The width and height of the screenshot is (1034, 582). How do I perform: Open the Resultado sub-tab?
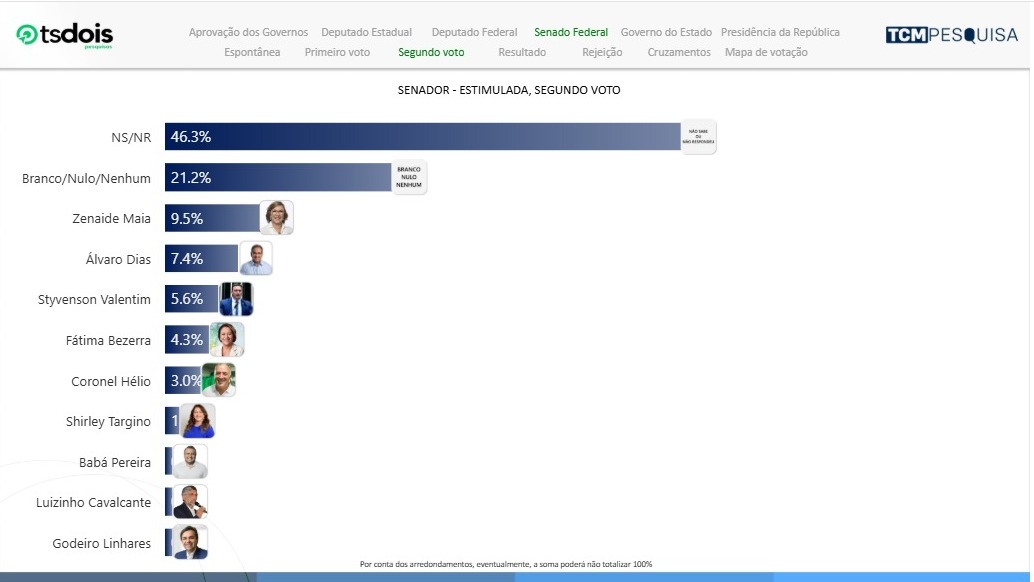522,52
